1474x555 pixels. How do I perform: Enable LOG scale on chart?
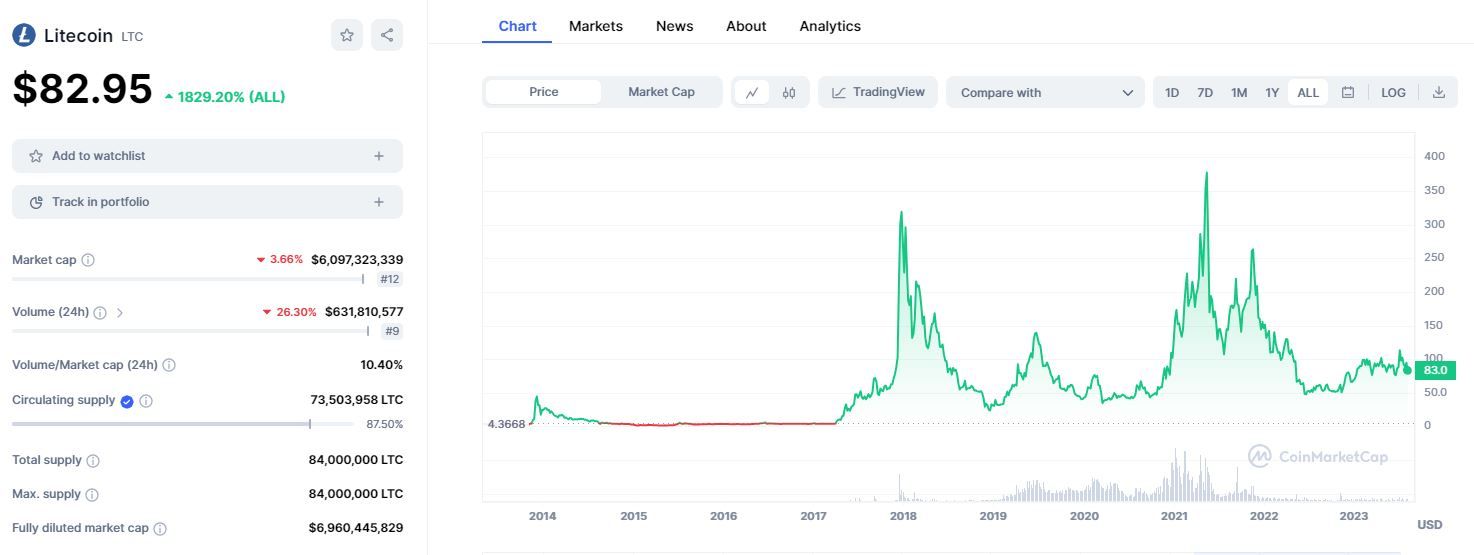coord(1393,93)
